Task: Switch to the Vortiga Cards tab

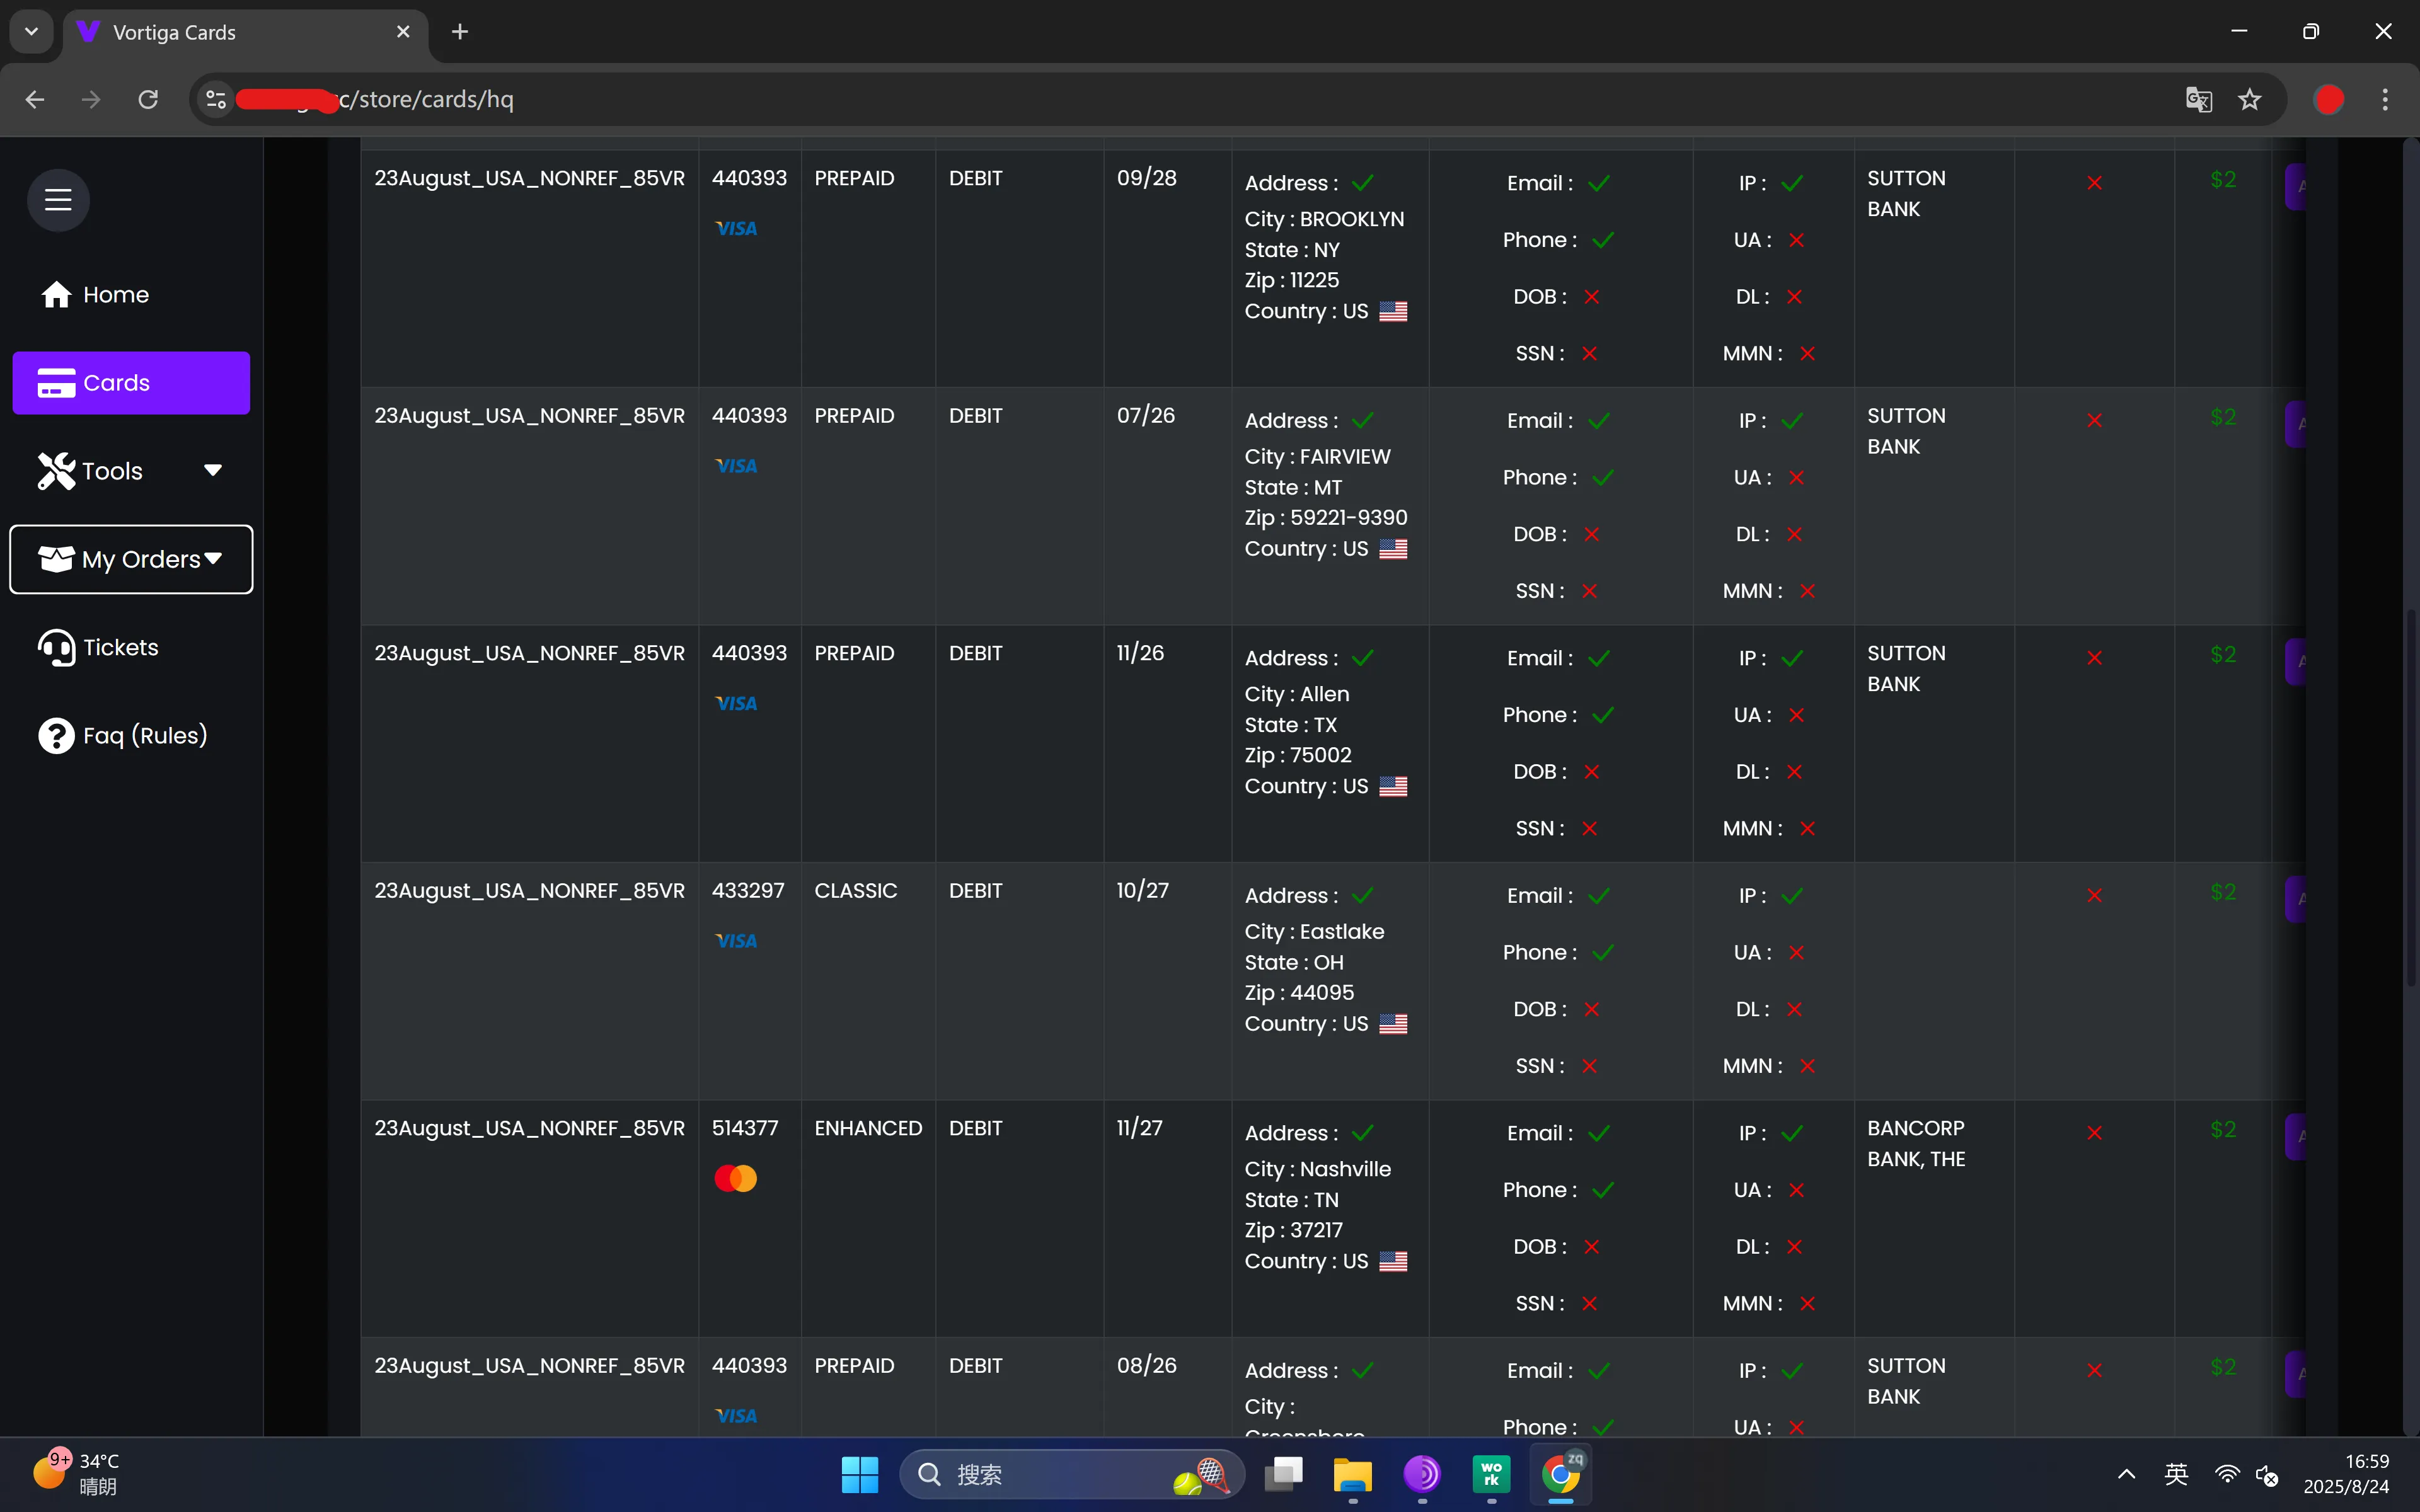Action: pos(245,32)
